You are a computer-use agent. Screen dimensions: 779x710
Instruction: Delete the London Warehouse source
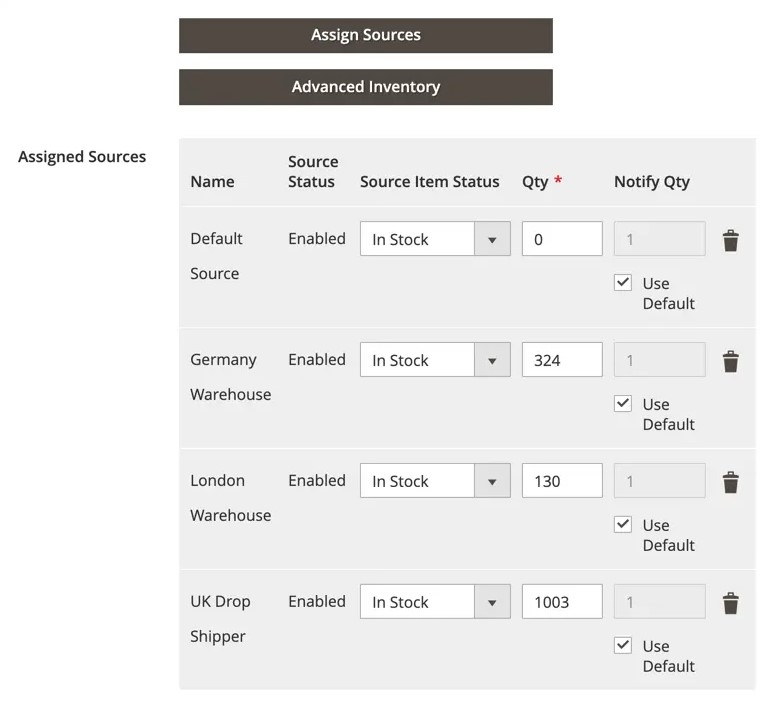pos(730,482)
